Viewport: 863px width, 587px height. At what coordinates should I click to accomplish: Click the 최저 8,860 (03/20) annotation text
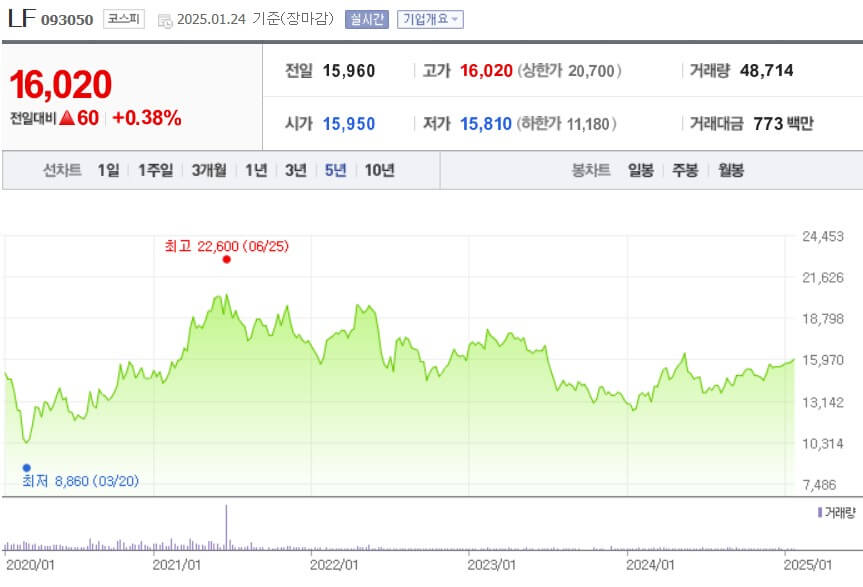[x=80, y=481]
